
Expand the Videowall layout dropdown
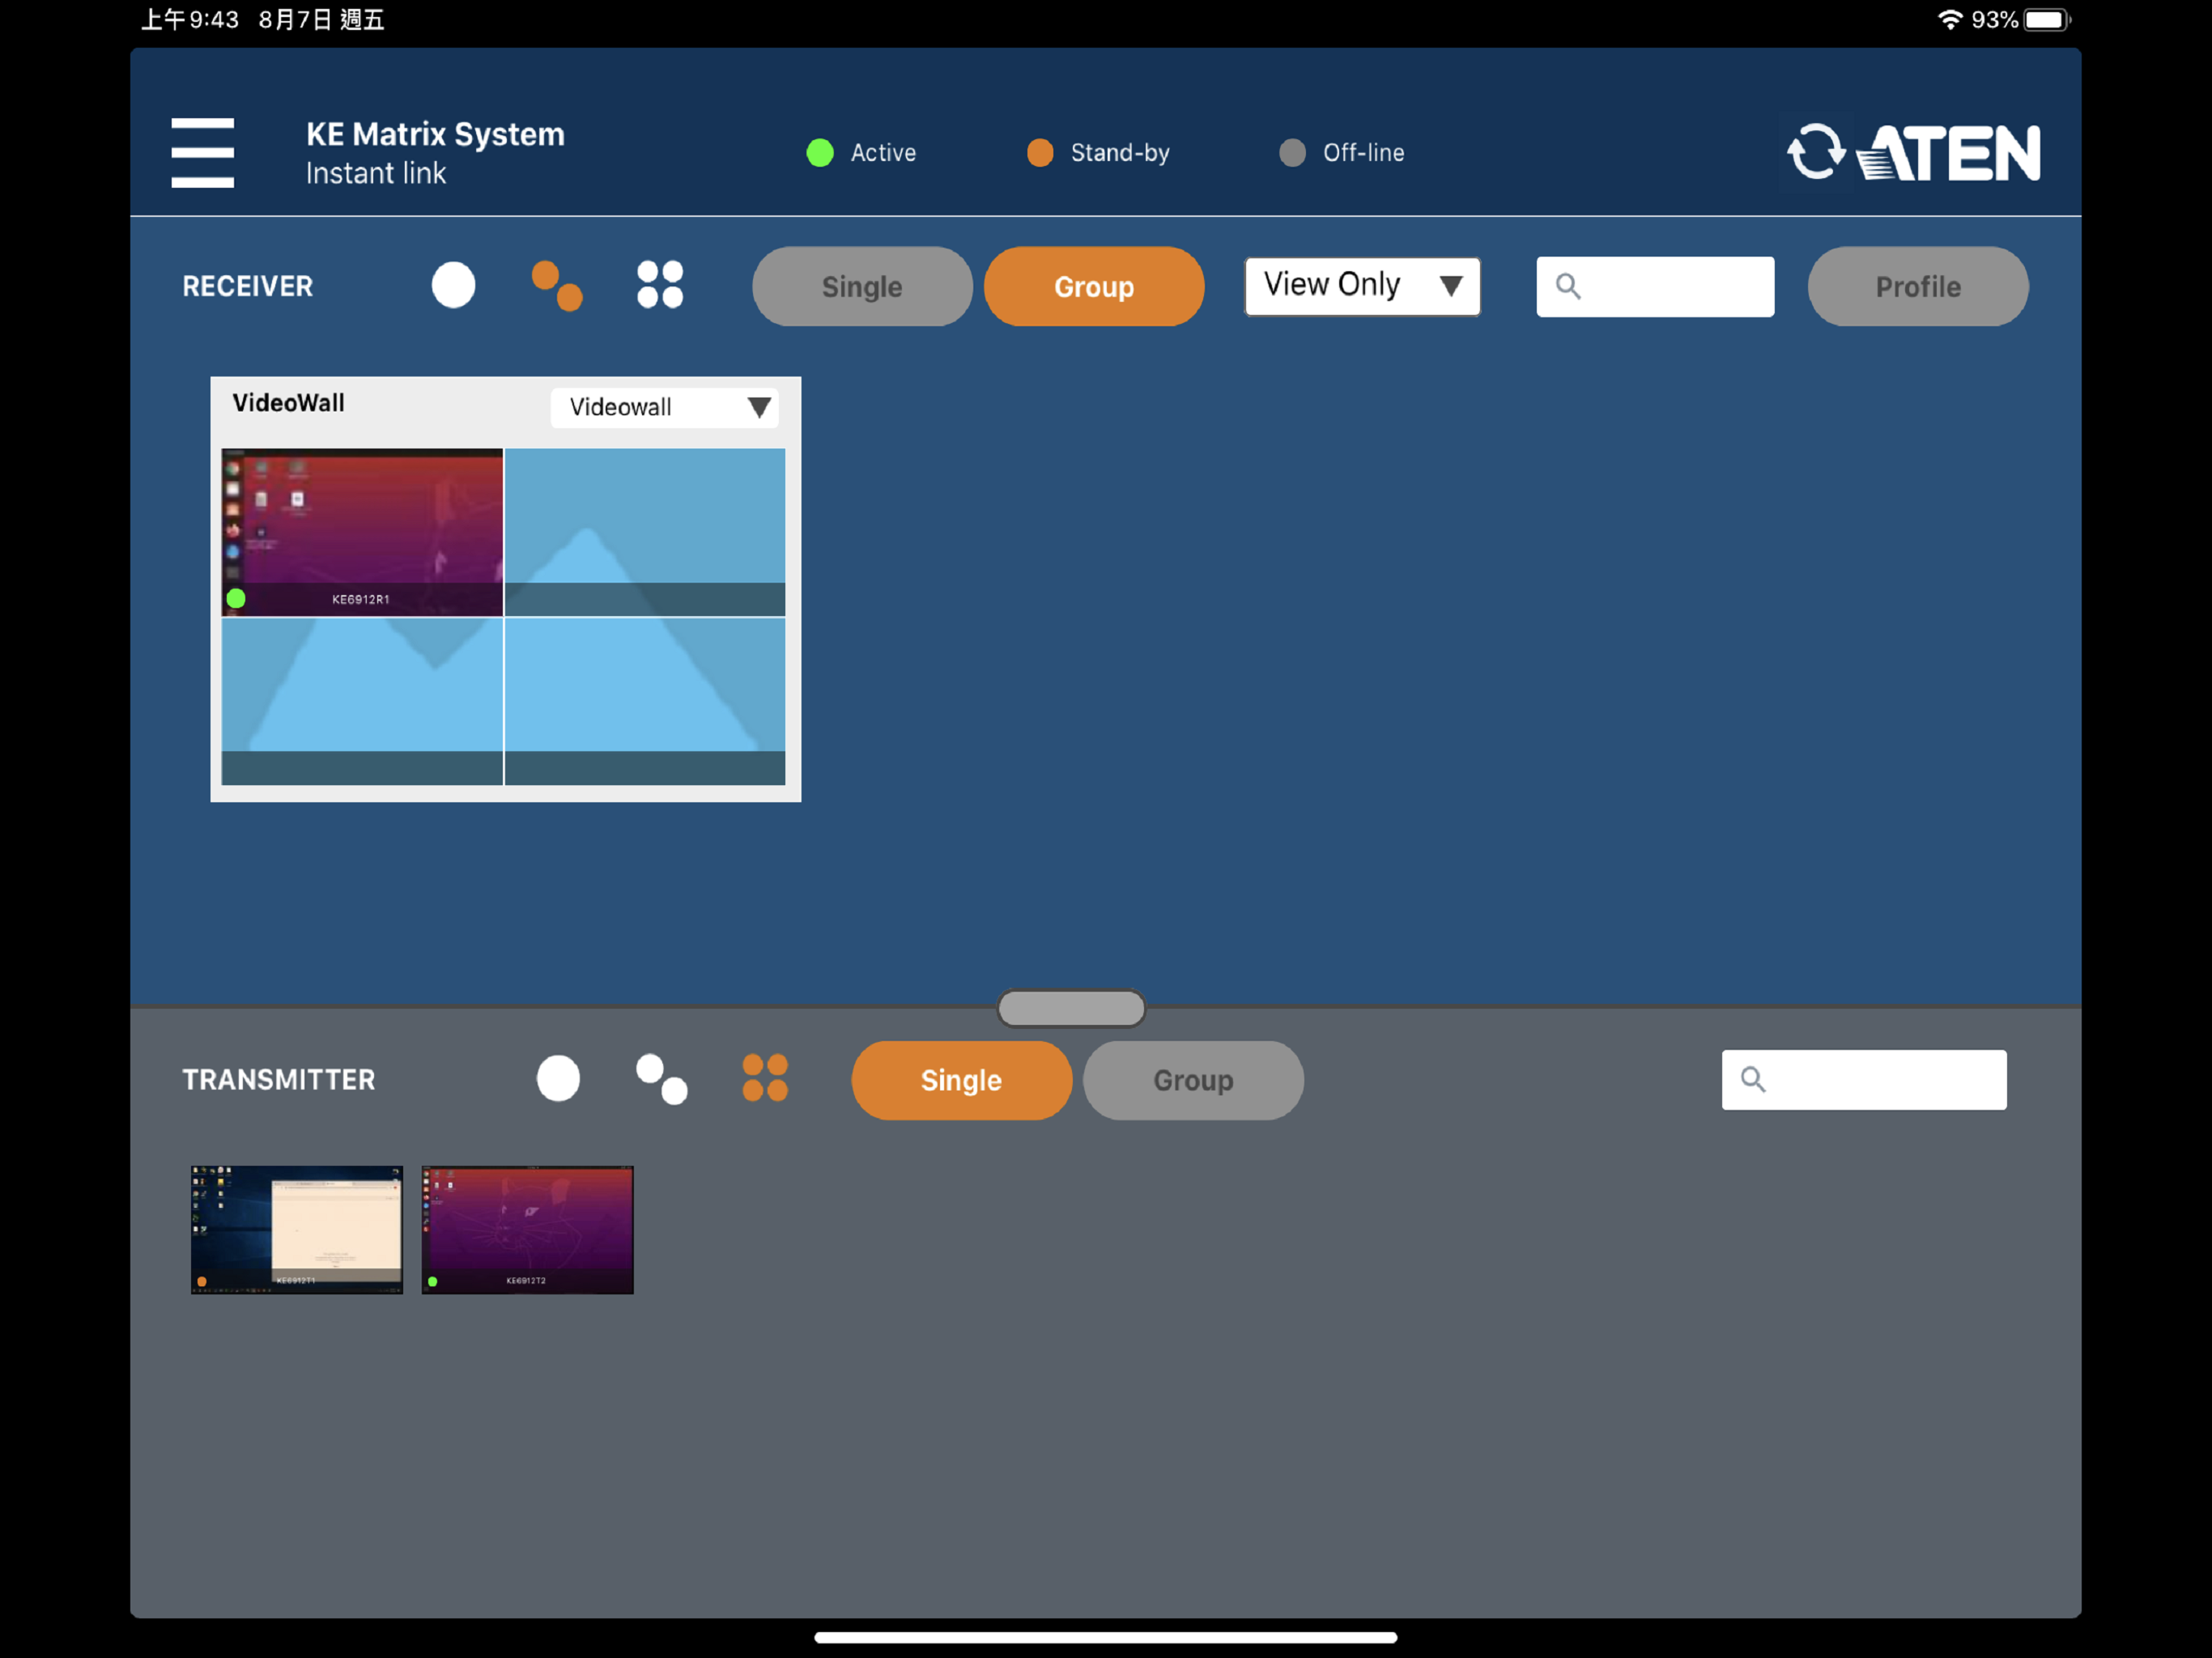[664, 408]
